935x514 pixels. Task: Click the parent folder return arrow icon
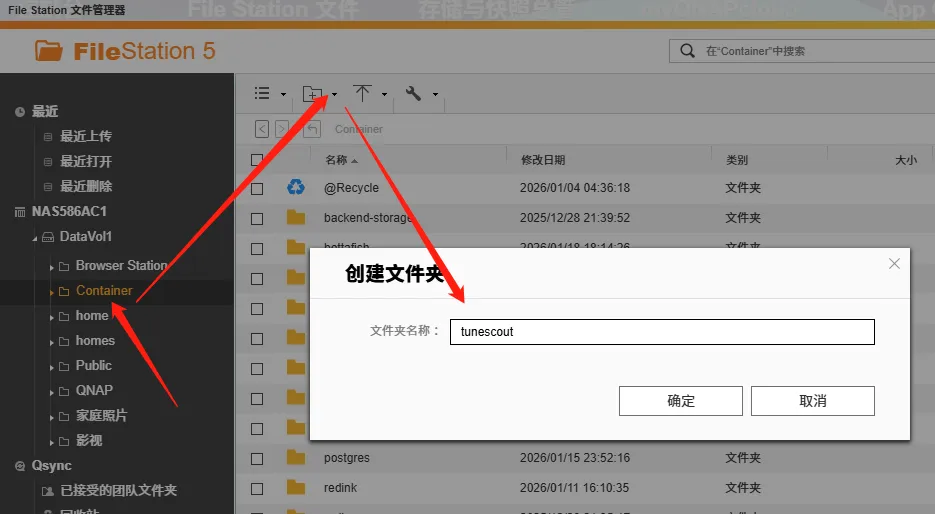312,129
